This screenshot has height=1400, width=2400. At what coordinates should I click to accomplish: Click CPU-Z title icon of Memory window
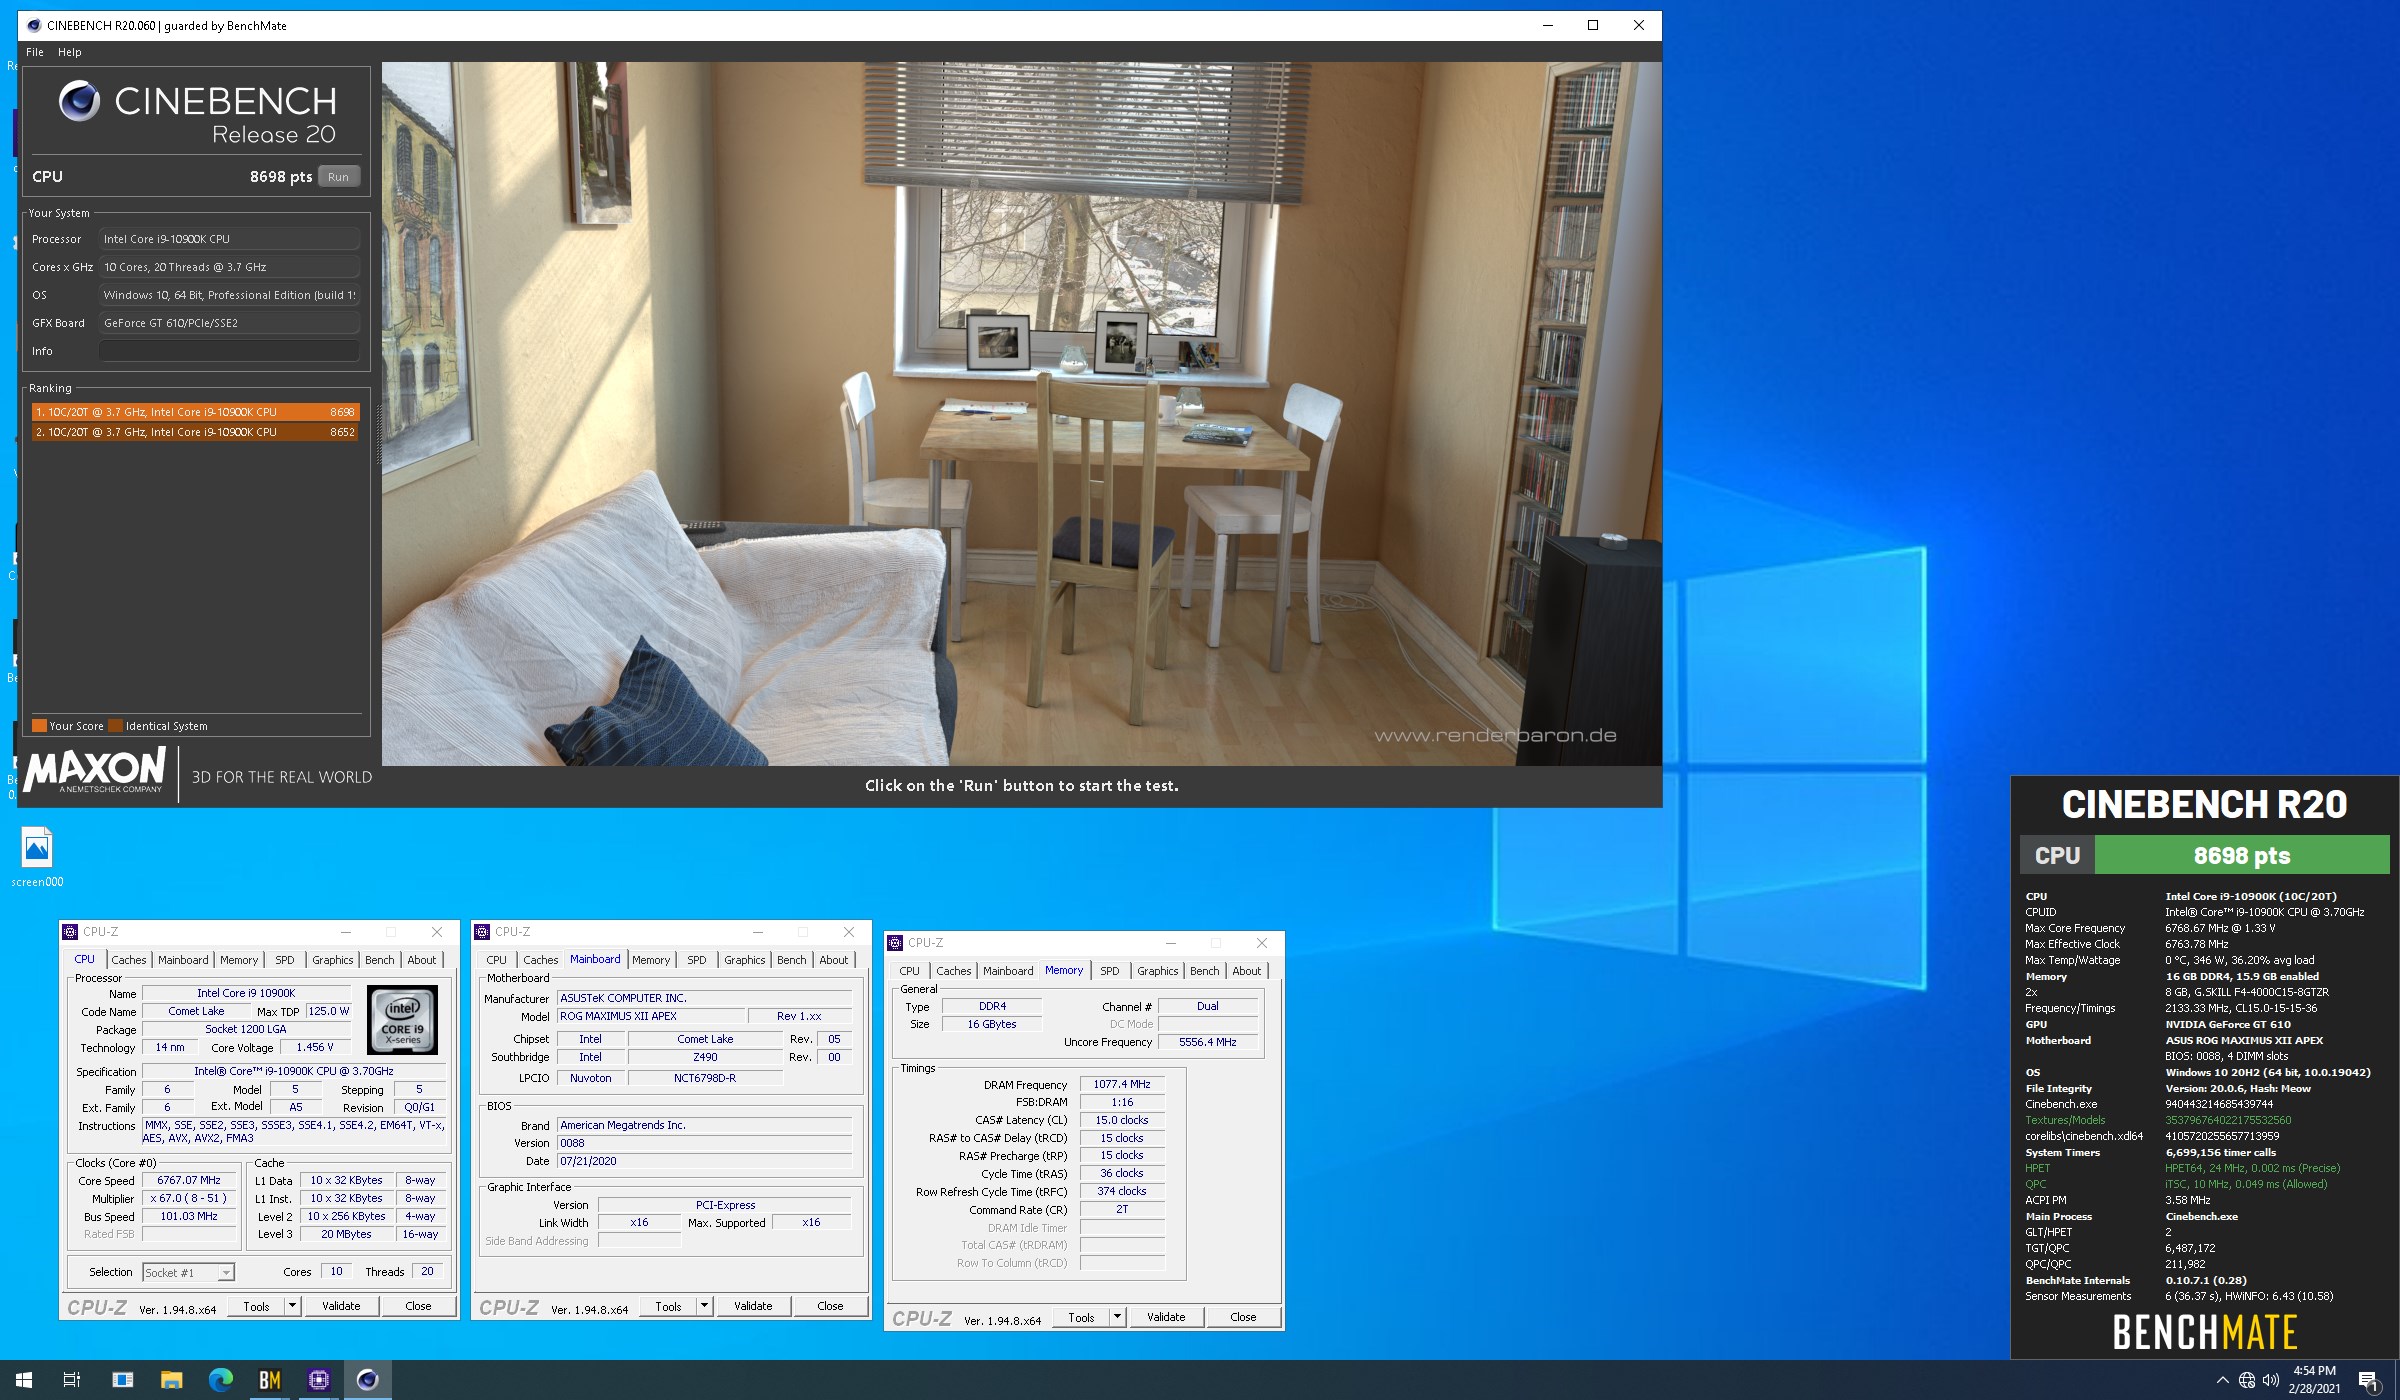[895, 943]
